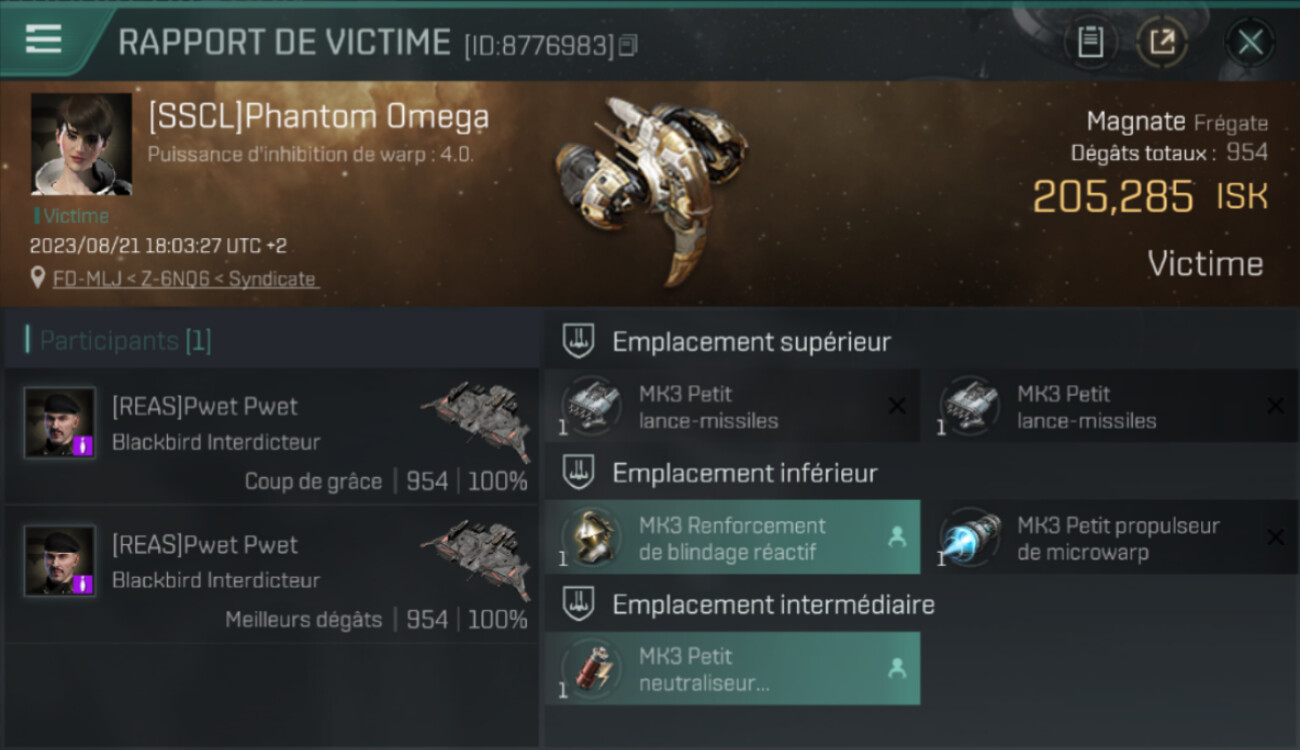View Pwet Pwet's Meilleurs dégâts portrait
The height and width of the screenshot is (750, 1300).
(60, 560)
